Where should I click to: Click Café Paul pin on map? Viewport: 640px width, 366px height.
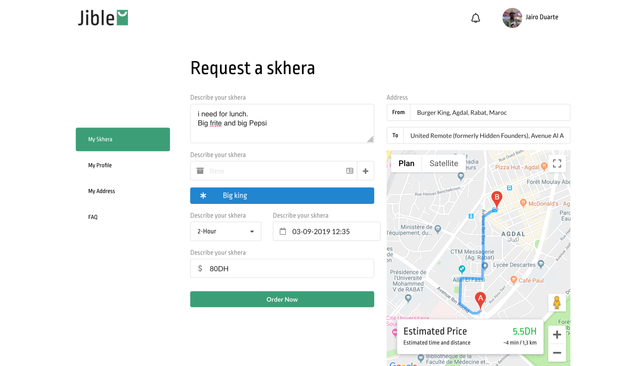point(513,279)
